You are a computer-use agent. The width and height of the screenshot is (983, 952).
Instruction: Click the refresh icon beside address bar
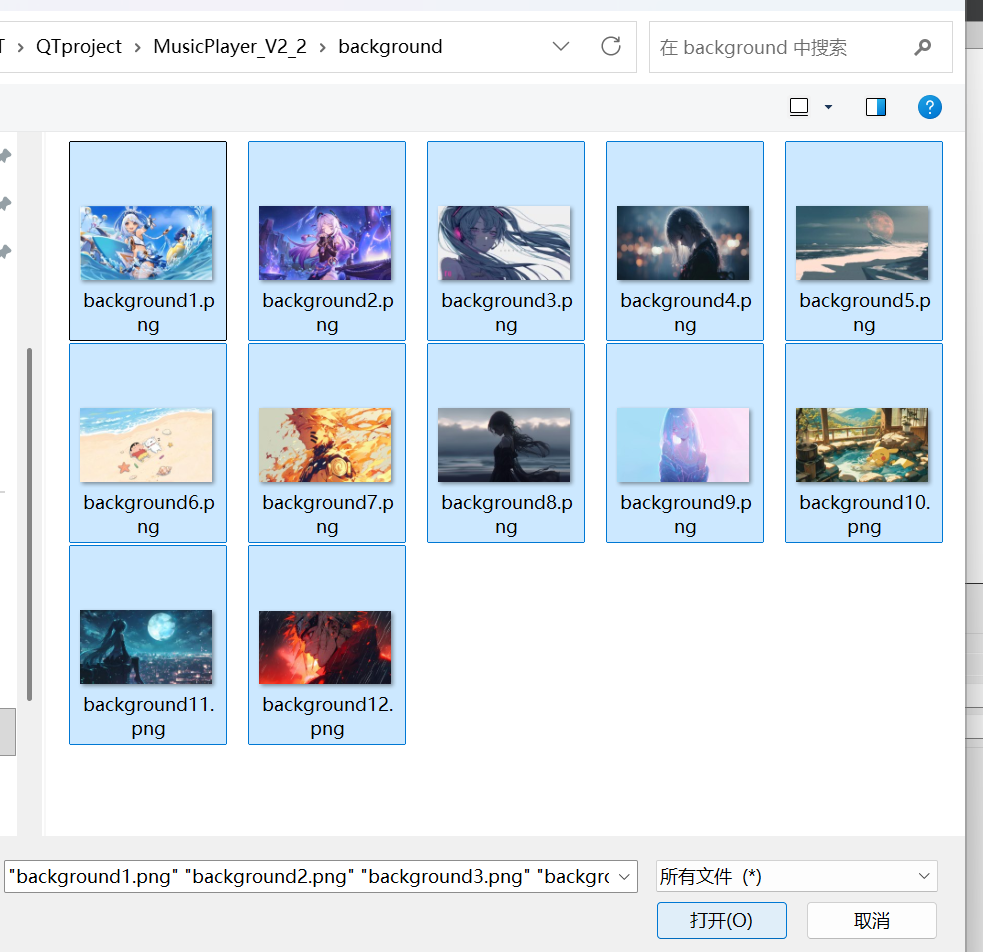click(611, 46)
